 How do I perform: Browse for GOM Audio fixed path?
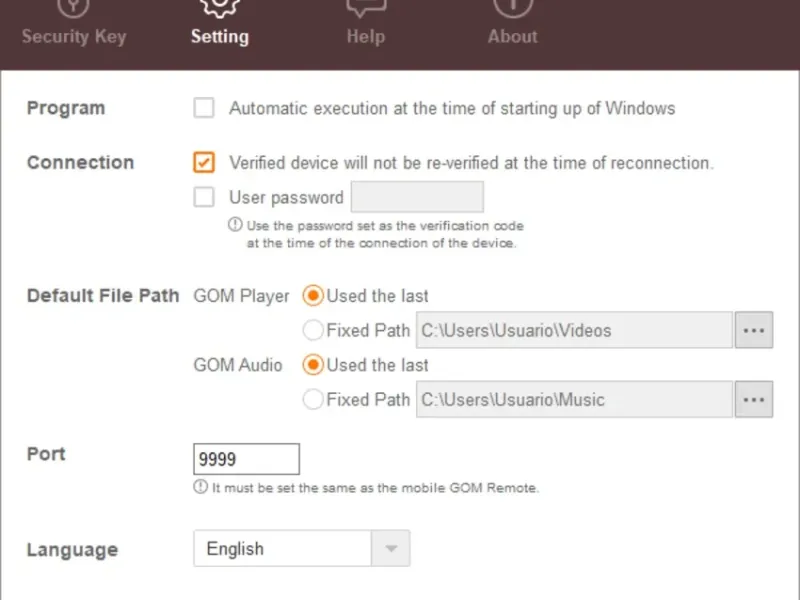click(754, 400)
